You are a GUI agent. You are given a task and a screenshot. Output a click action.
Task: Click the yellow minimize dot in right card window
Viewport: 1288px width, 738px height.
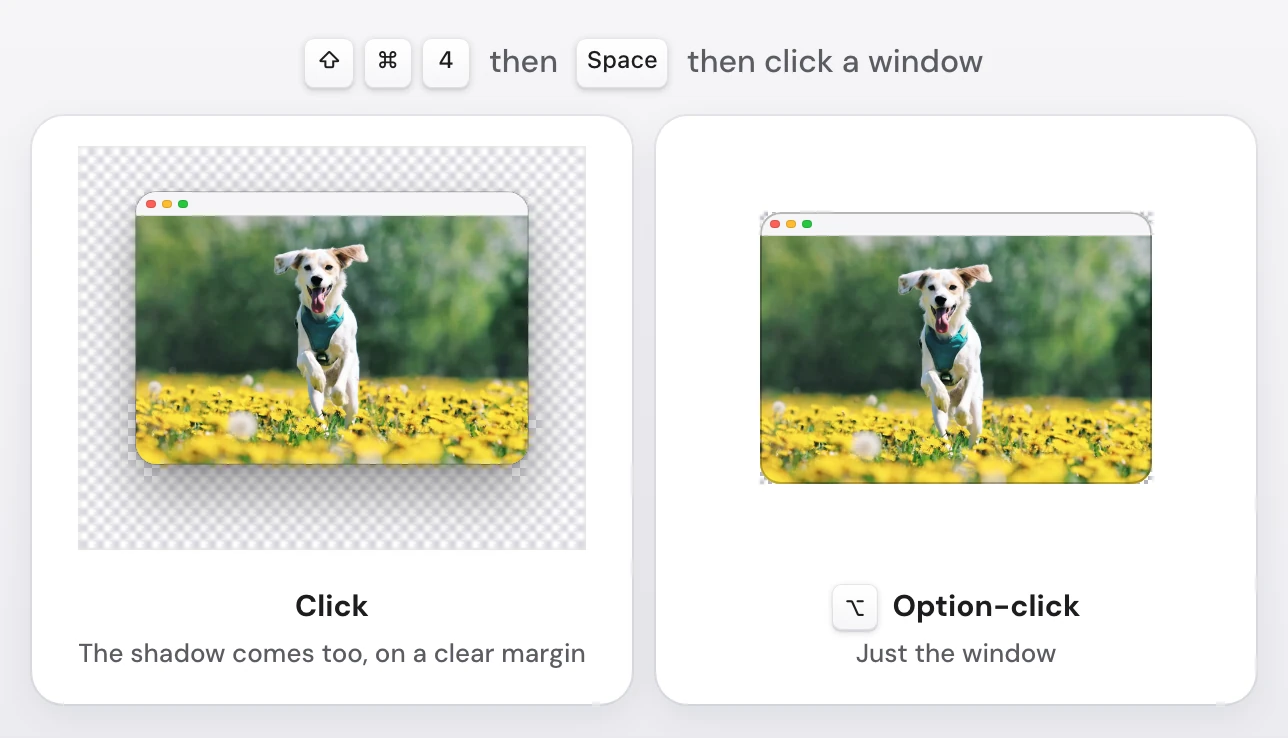pyautogui.click(x=791, y=224)
